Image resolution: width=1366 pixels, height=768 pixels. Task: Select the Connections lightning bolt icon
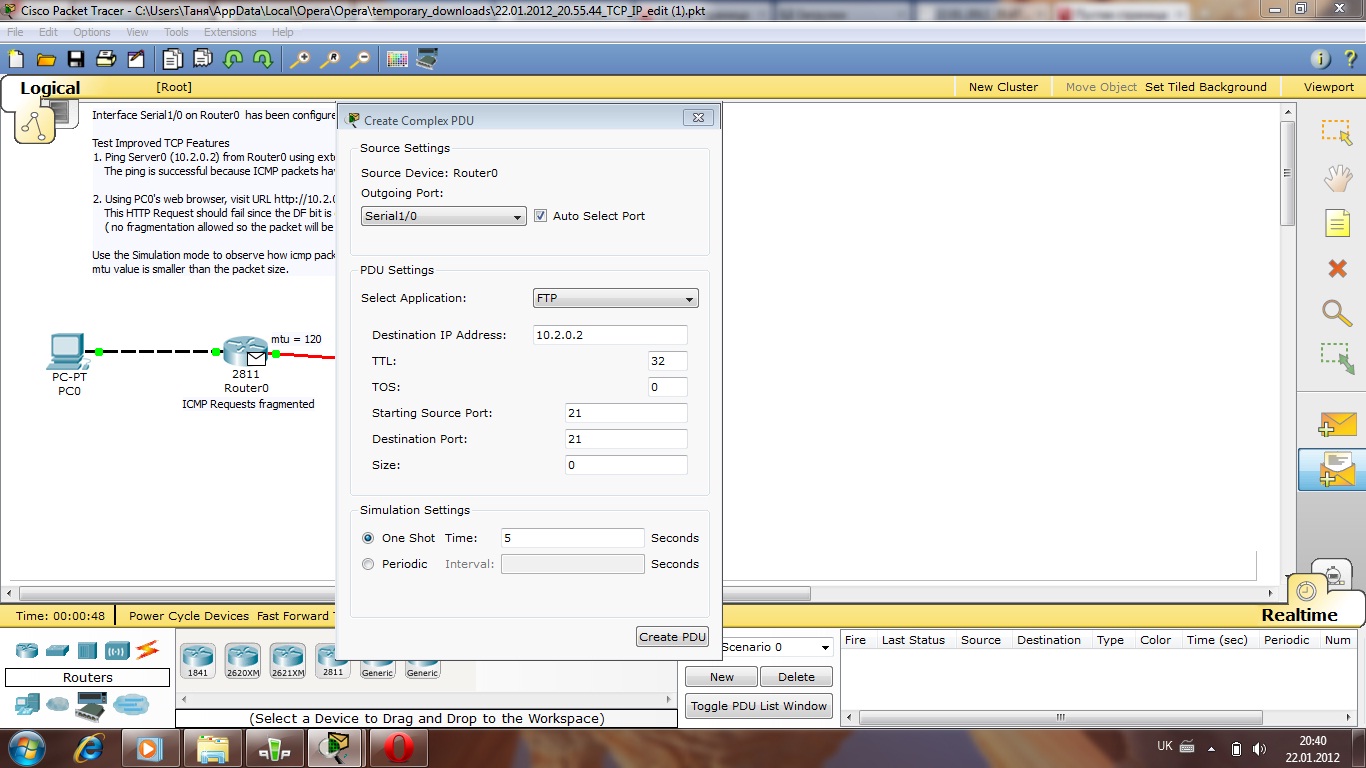coord(148,650)
